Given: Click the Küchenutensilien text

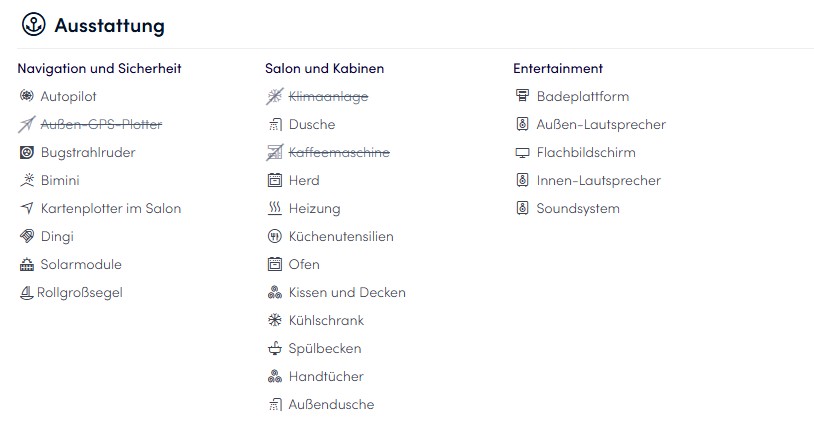Looking at the screenshot, I should point(341,237).
